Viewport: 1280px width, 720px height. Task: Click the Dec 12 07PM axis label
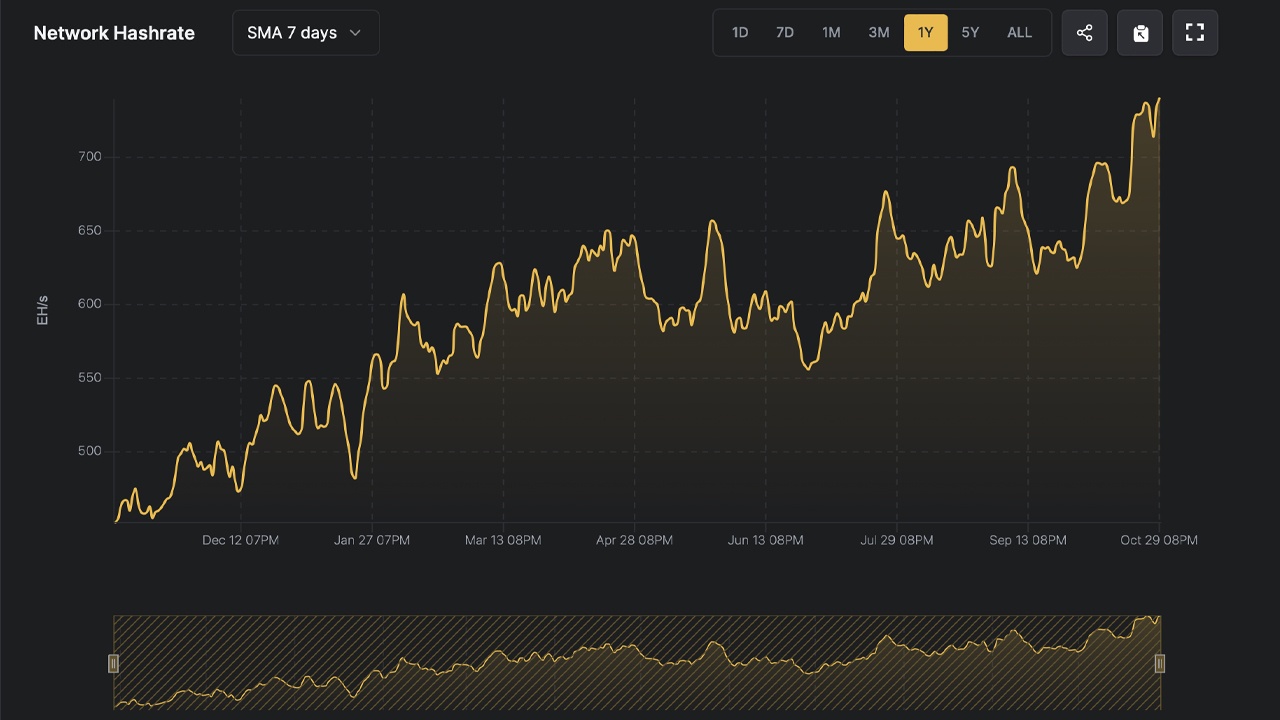(240, 539)
